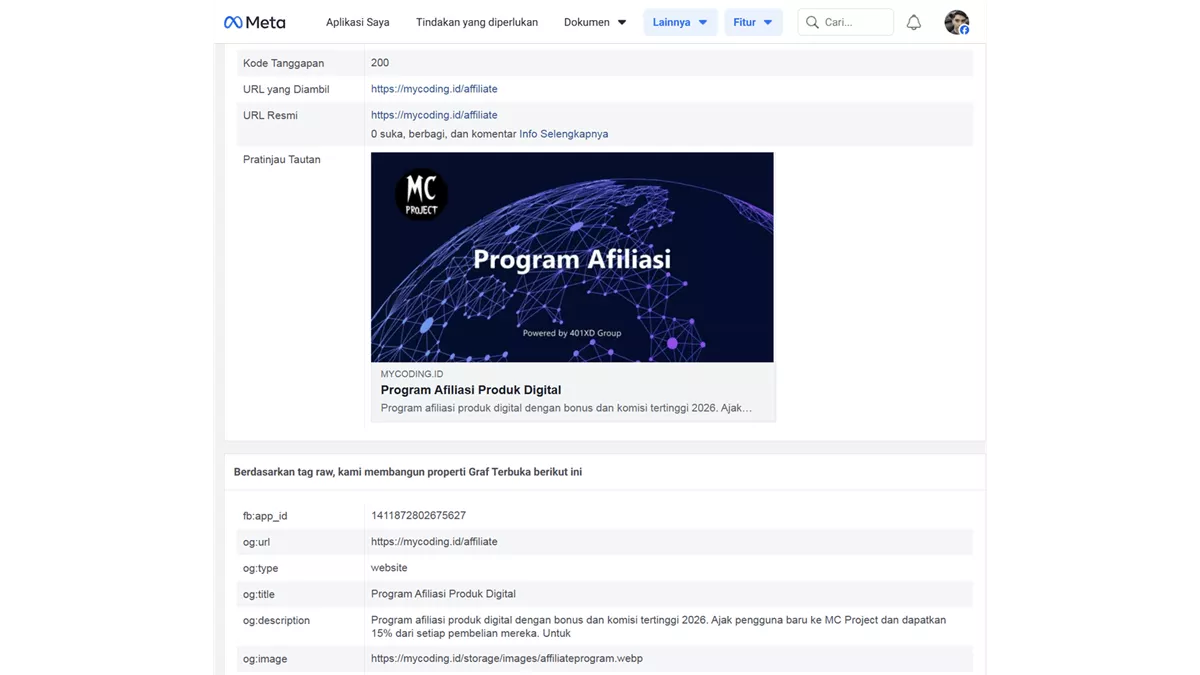Click the Program Afiliasi Produk Digital title
Screen dimensions: 1200x675
point(470,389)
